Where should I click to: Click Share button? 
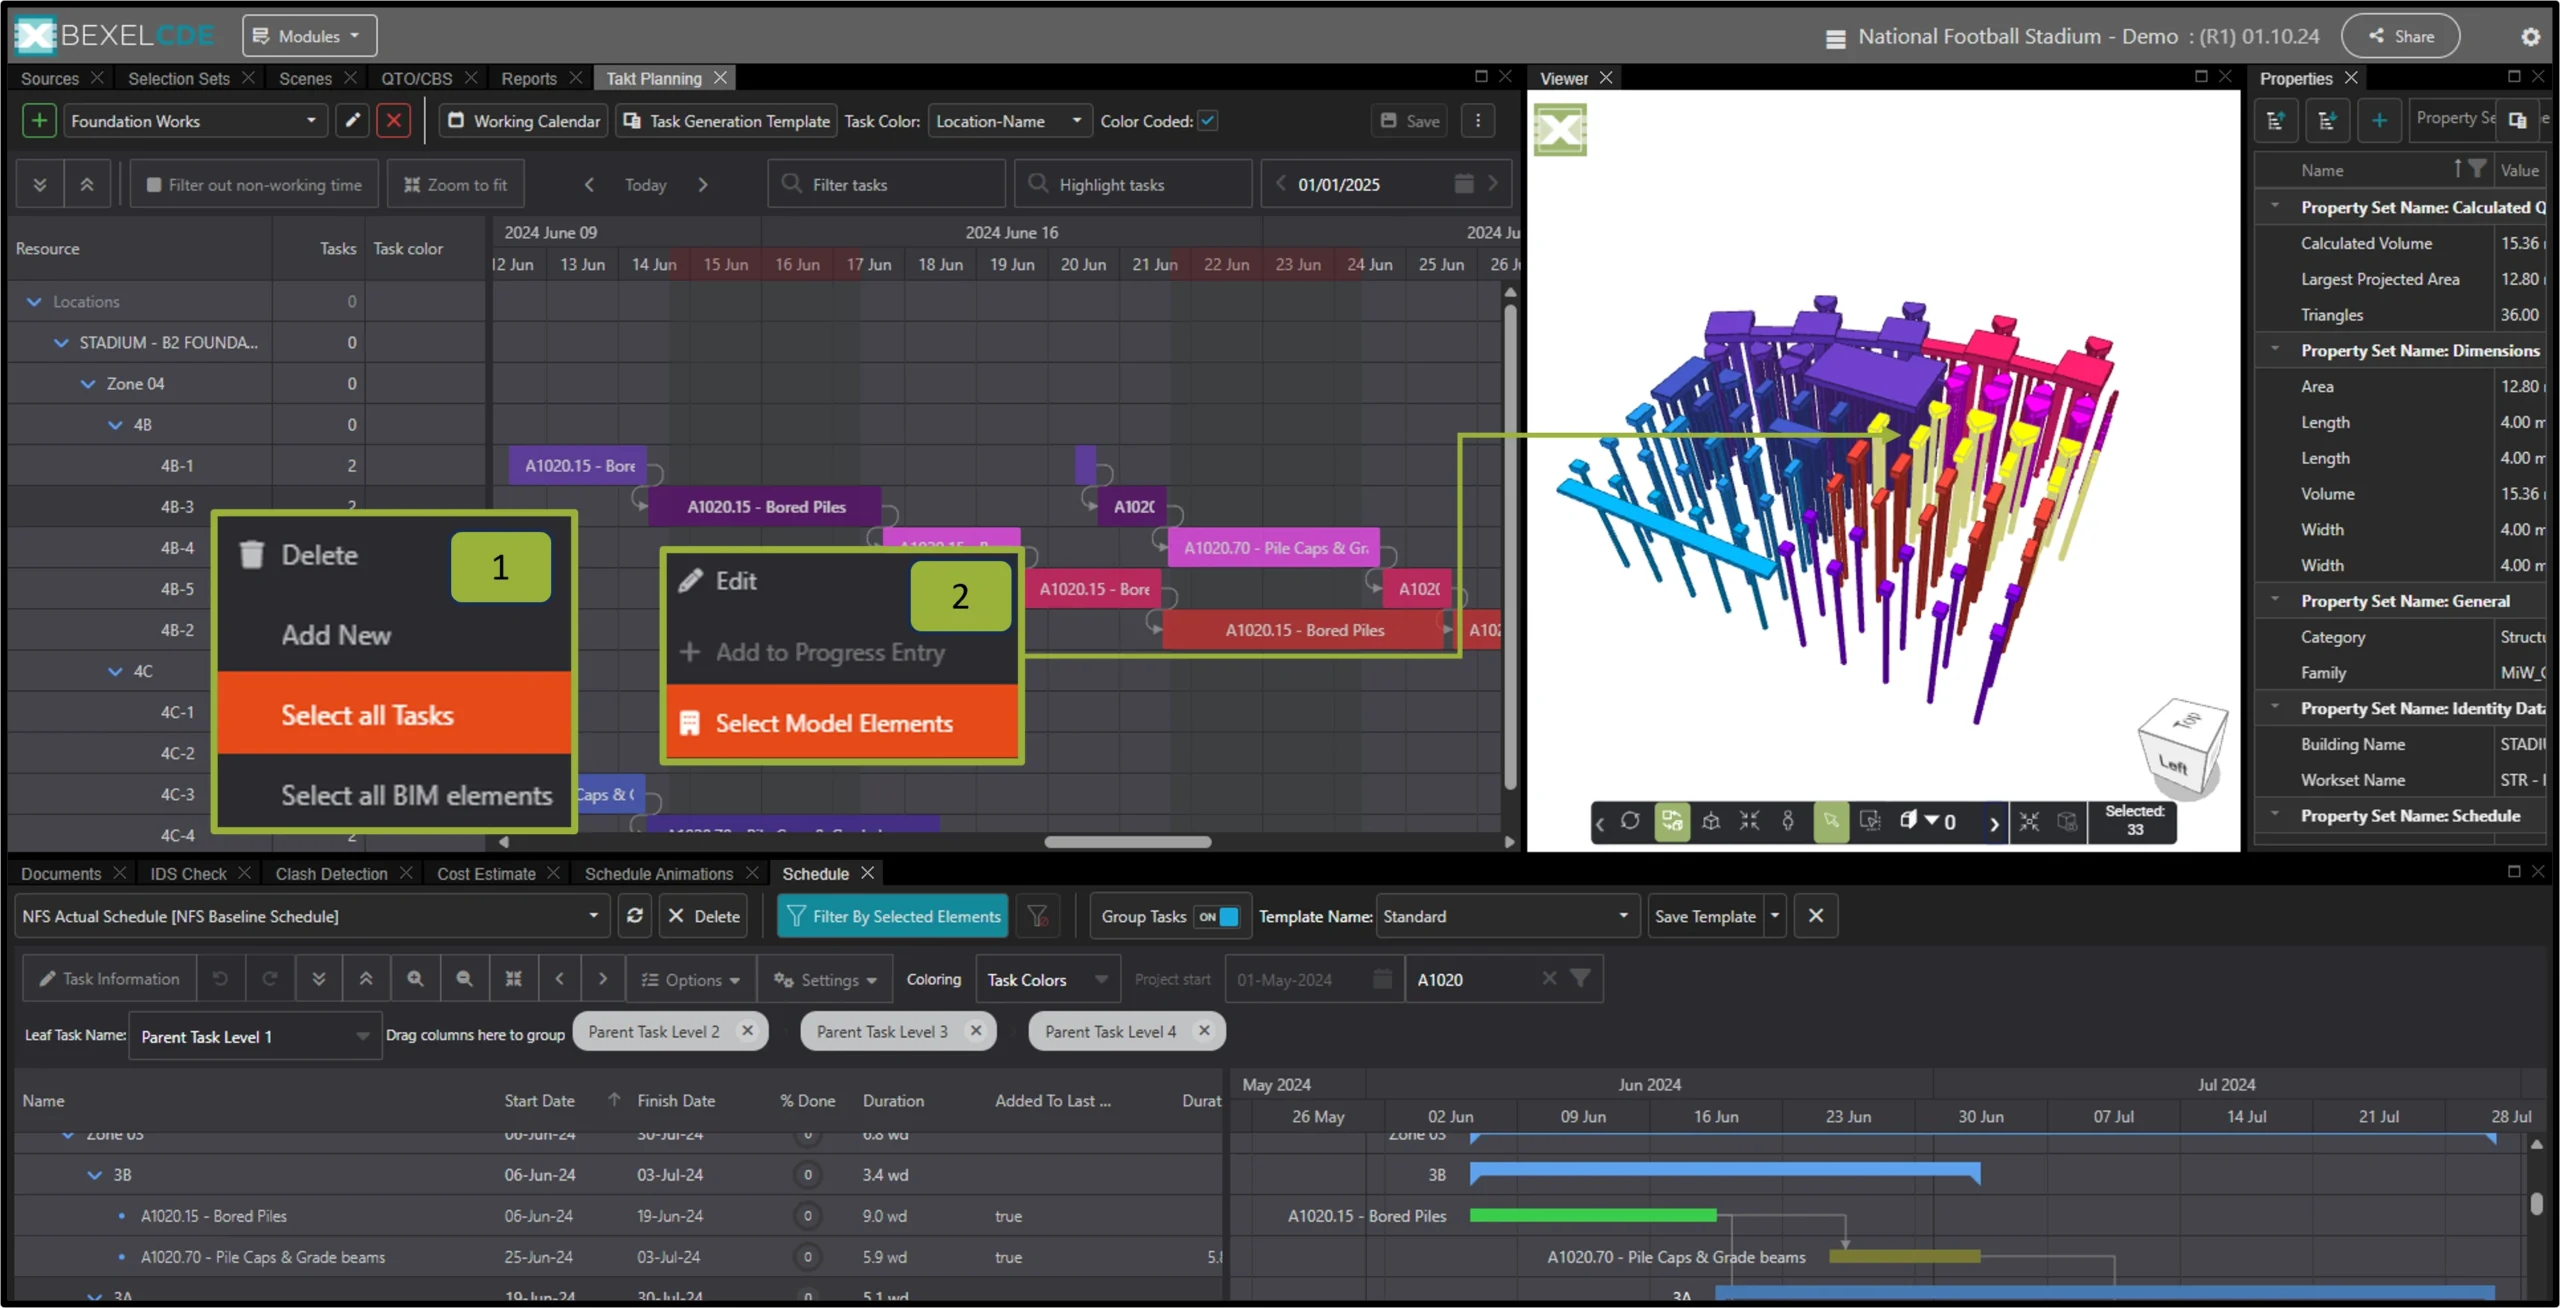[x=2401, y=36]
